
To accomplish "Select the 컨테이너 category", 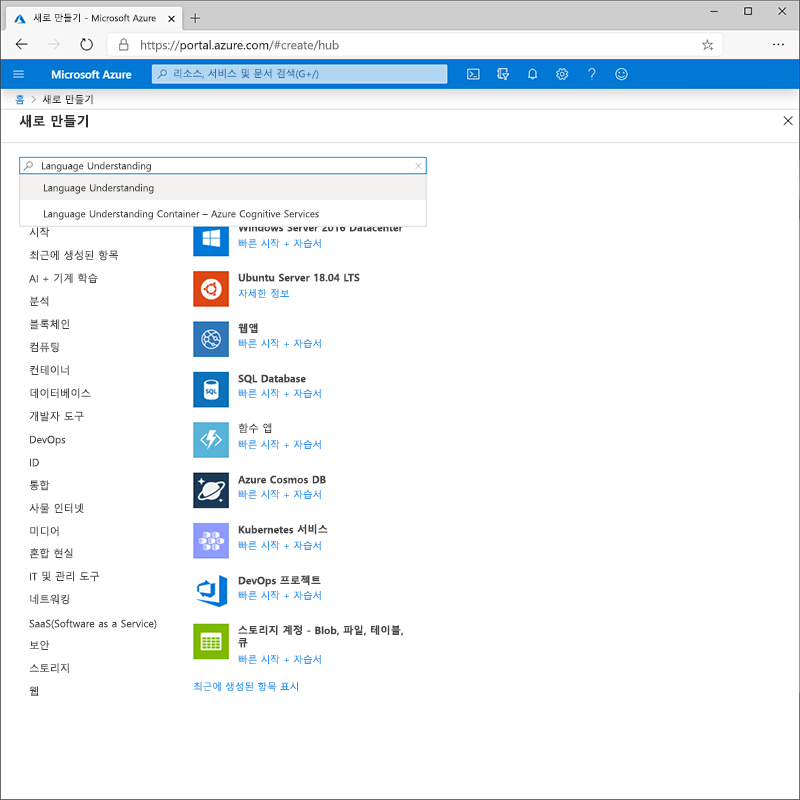I will [49, 370].
